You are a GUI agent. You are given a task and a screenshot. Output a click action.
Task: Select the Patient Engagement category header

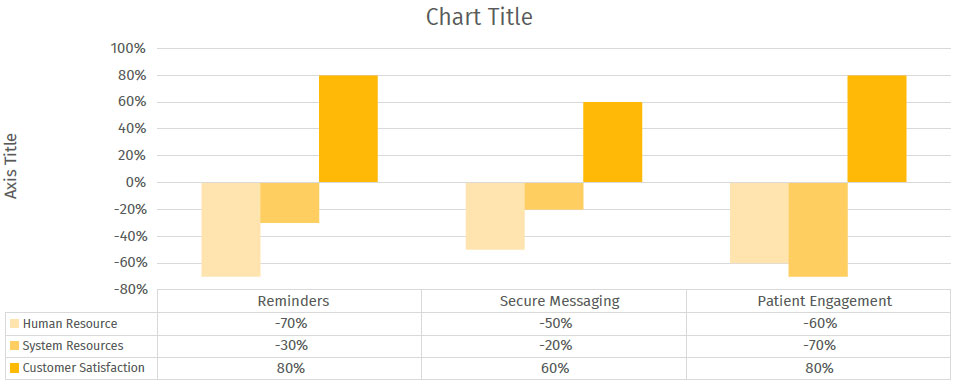click(x=825, y=301)
